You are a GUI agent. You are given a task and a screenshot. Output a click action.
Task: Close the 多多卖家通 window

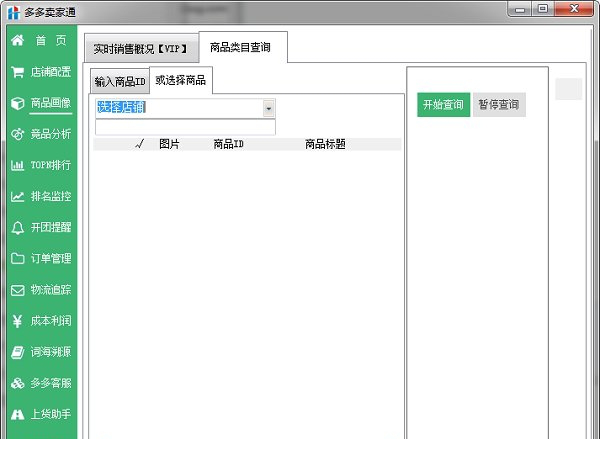[x=574, y=9]
